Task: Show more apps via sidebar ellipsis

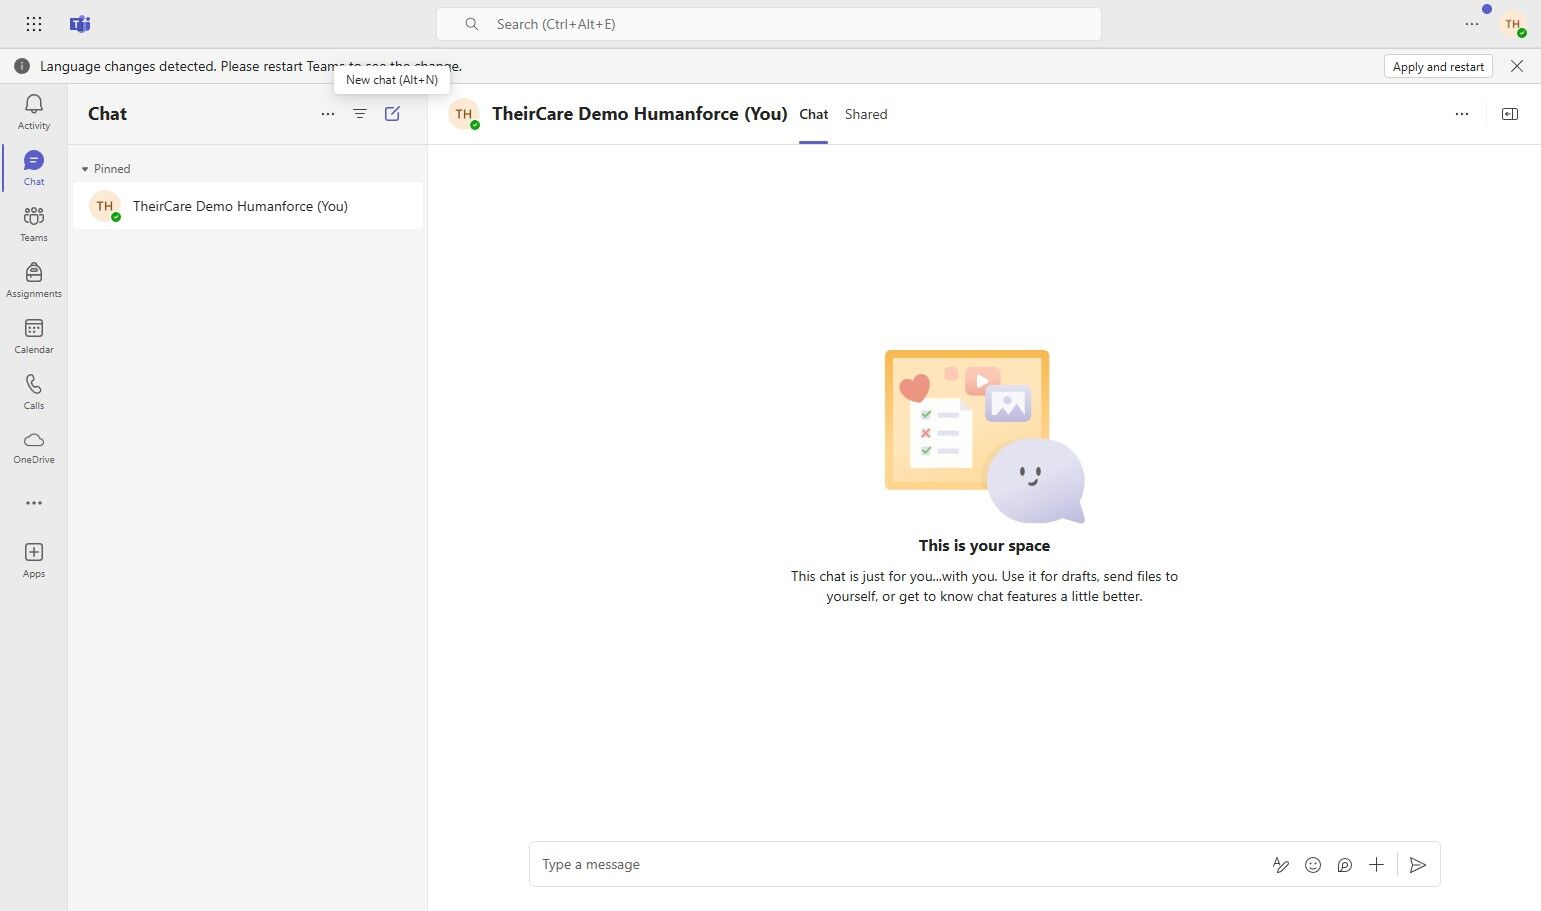Action: pos(34,503)
